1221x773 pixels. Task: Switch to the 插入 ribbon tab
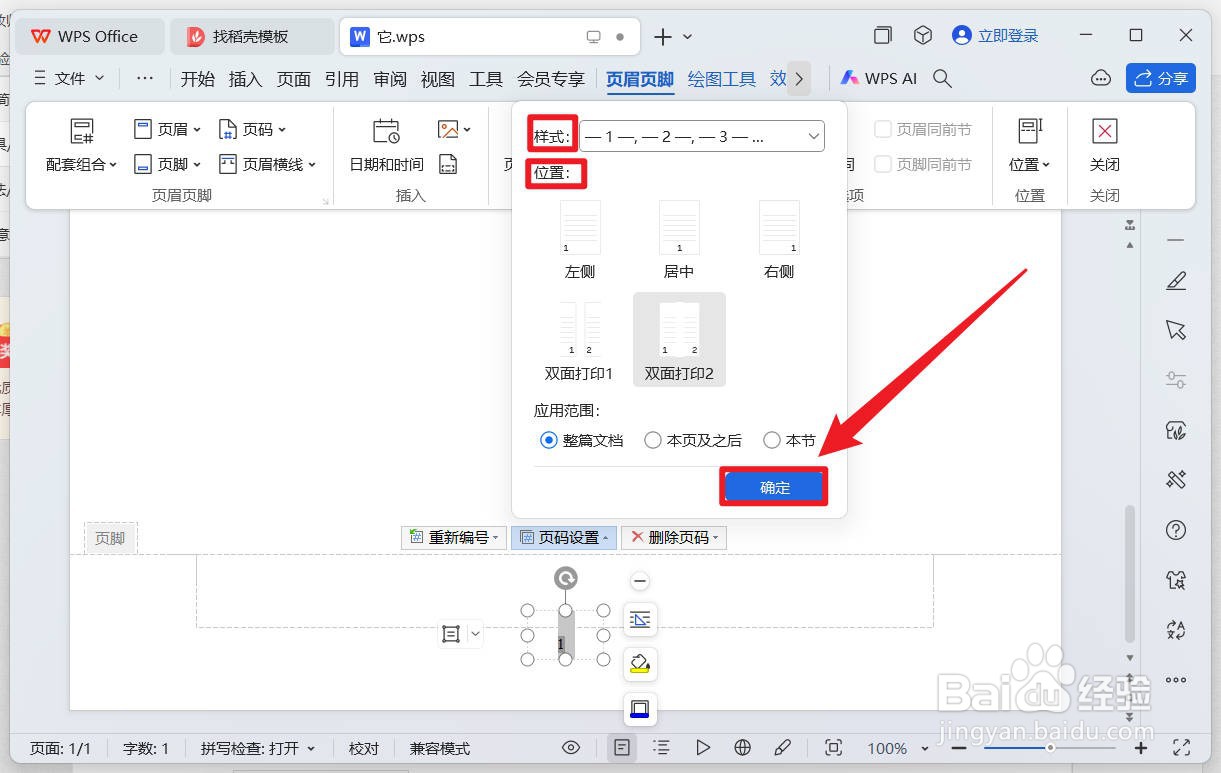[245, 78]
